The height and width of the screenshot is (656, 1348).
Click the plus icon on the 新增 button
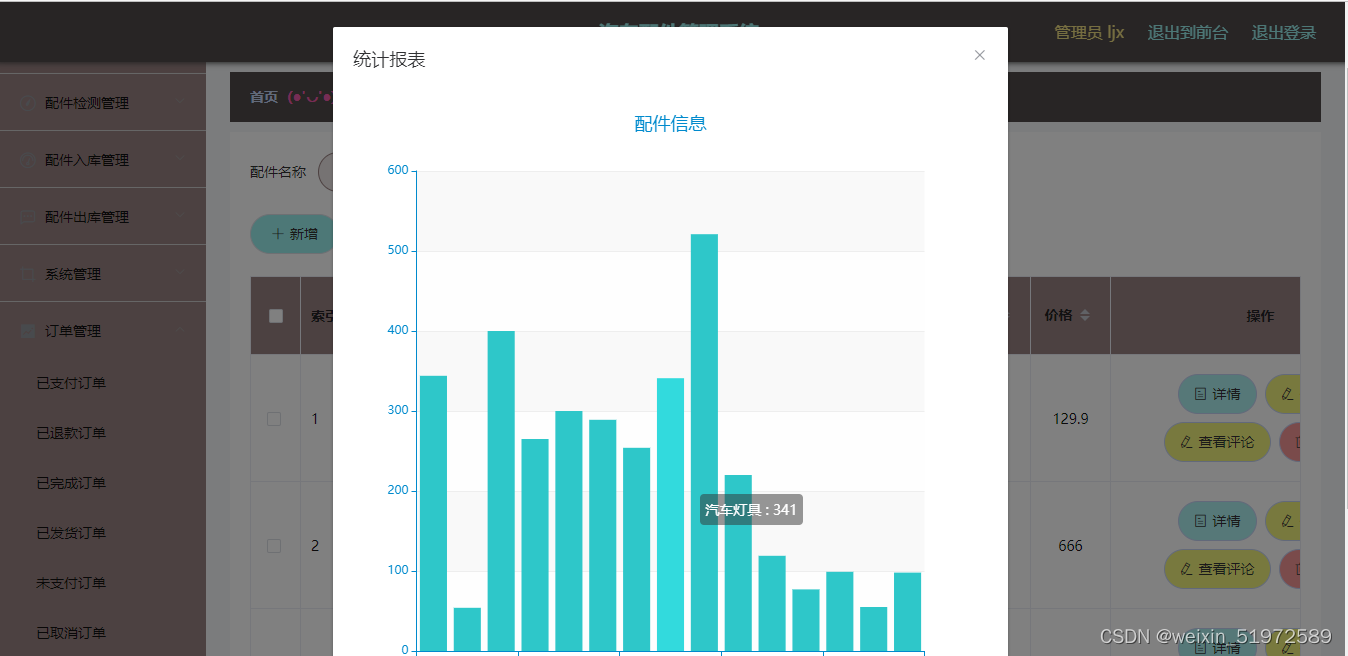pyautogui.click(x=278, y=233)
